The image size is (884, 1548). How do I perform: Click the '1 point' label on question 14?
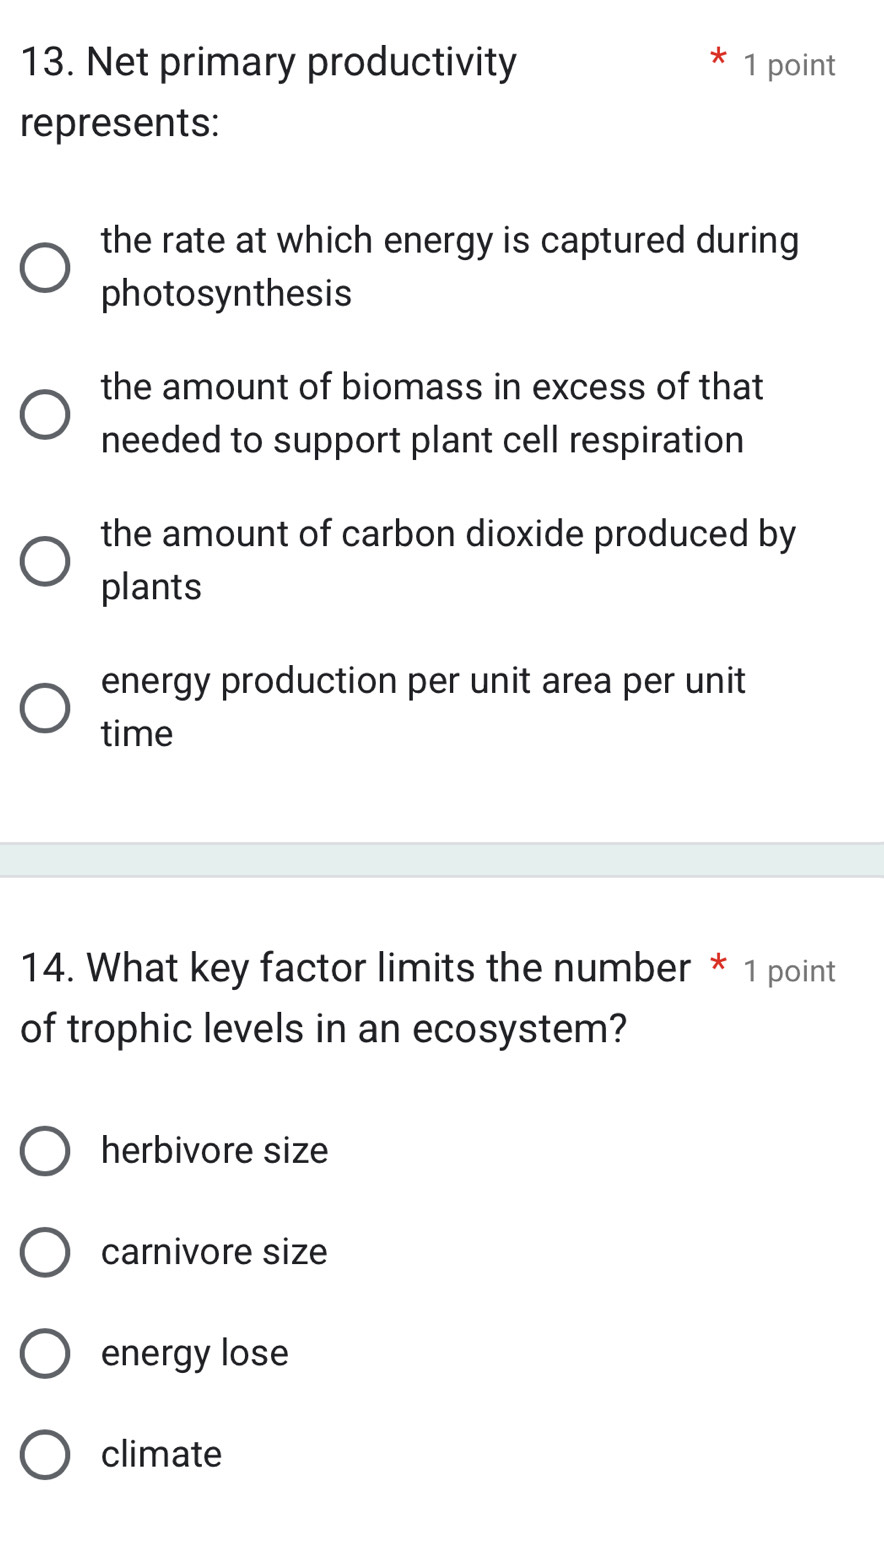point(788,970)
